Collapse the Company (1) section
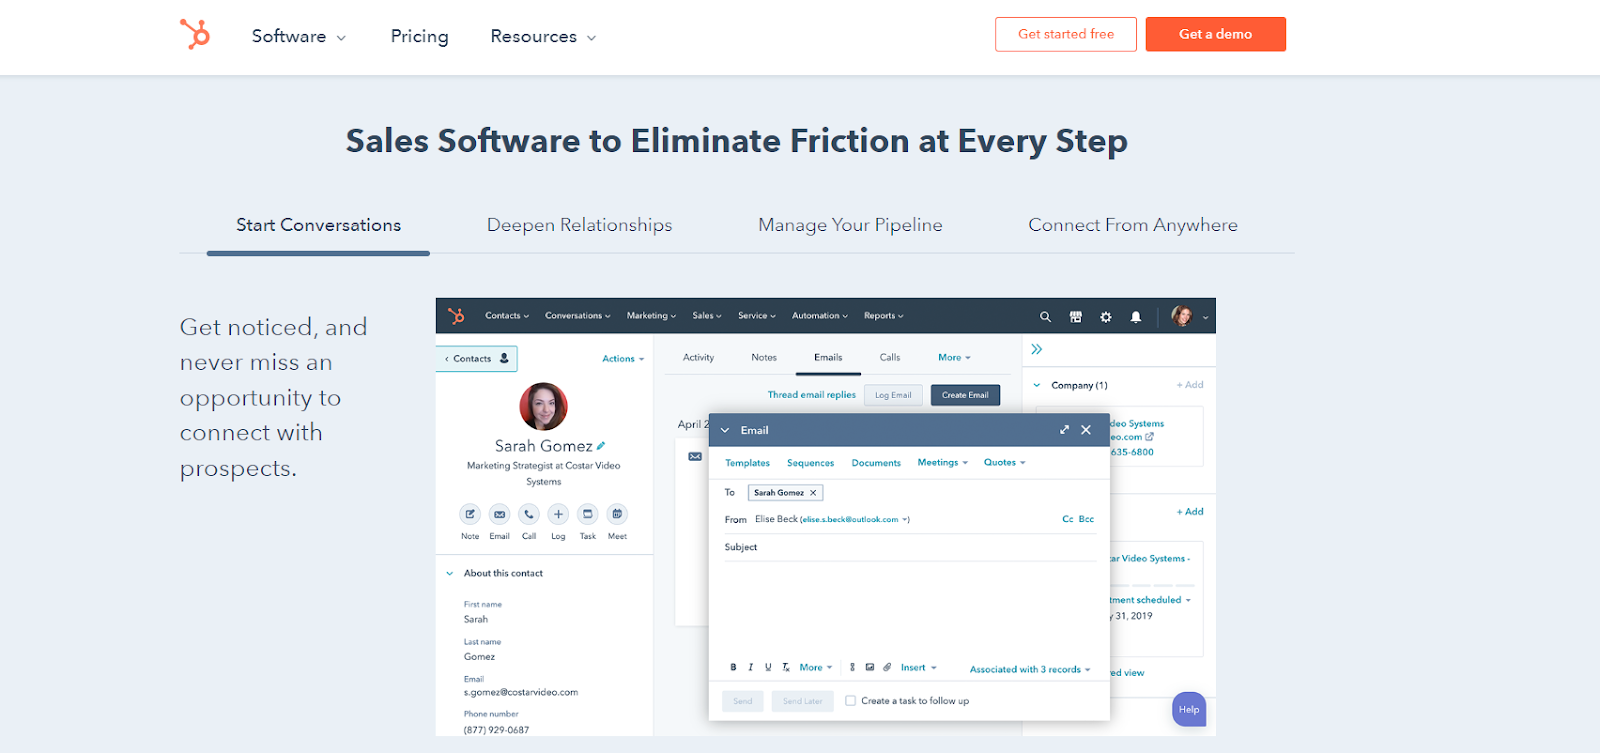 point(1037,385)
